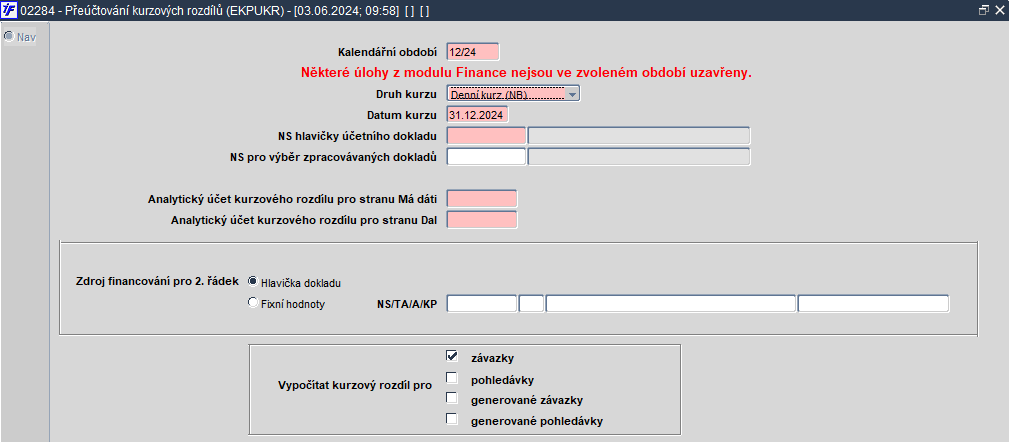Click the label Vypočítat kurzový rozdíl pro
The image size is (1009, 442).
(x=355, y=386)
